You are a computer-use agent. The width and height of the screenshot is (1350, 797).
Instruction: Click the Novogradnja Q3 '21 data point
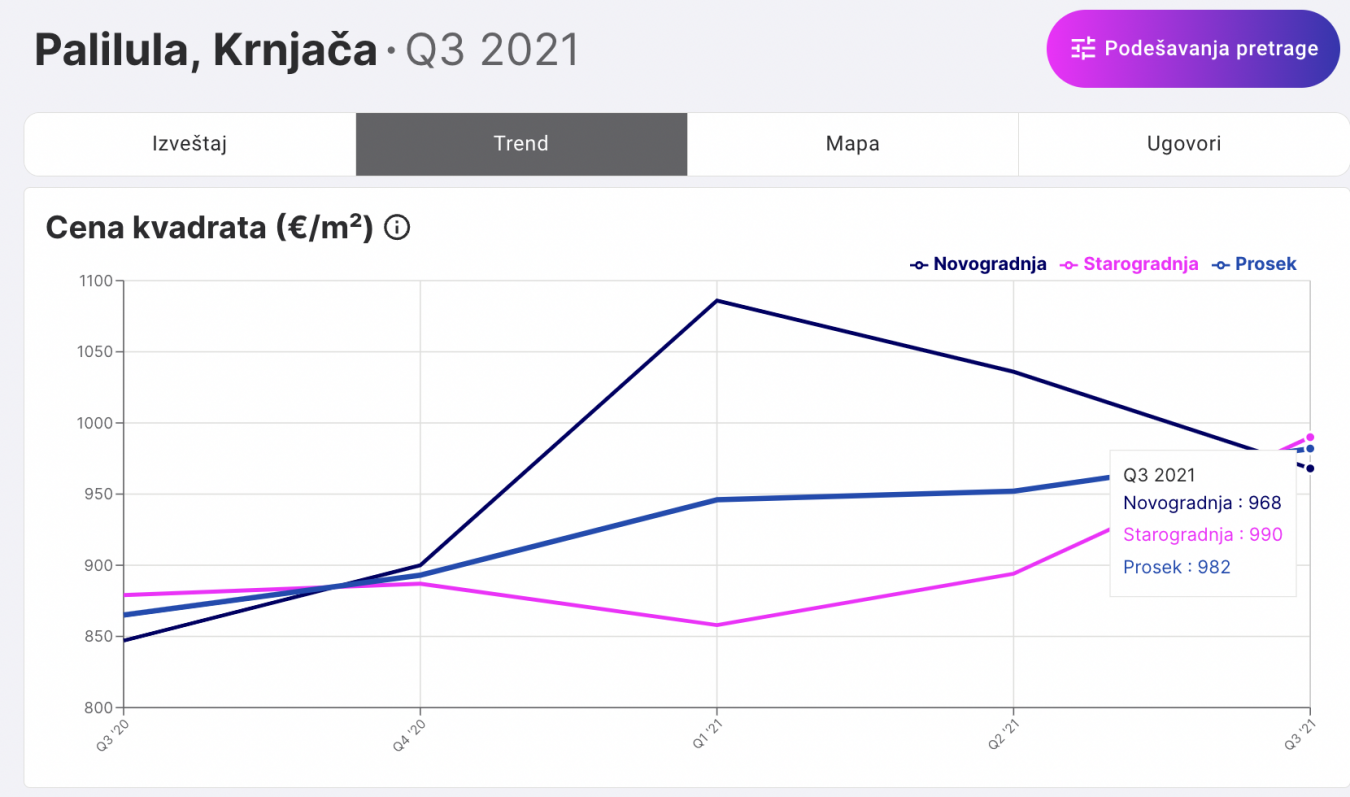pyautogui.click(x=1310, y=468)
